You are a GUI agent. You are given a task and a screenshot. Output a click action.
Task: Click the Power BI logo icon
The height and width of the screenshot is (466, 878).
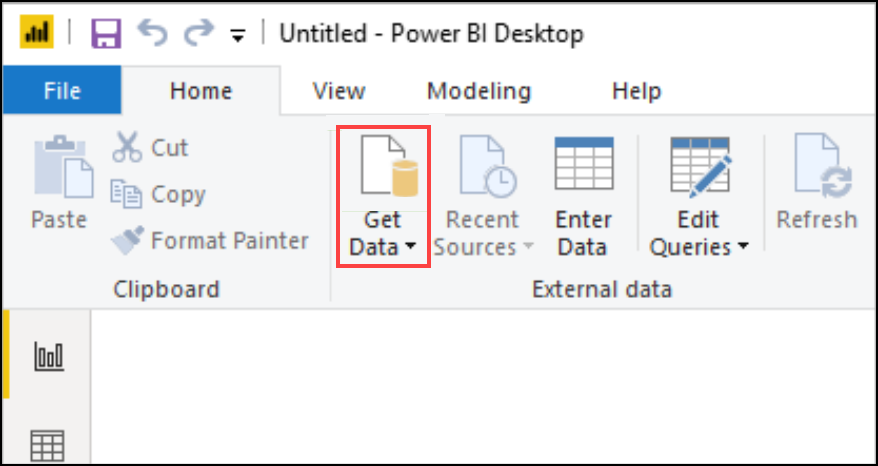pos(37,34)
